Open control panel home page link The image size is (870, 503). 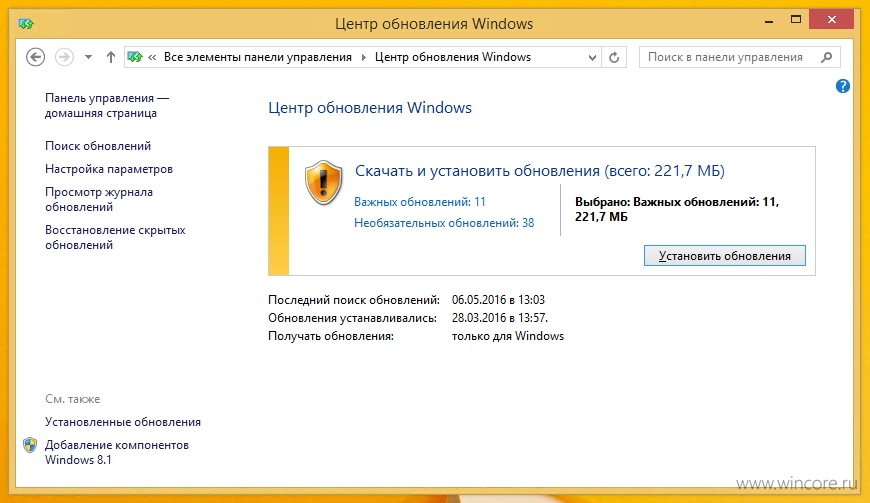(x=107, y=105)
